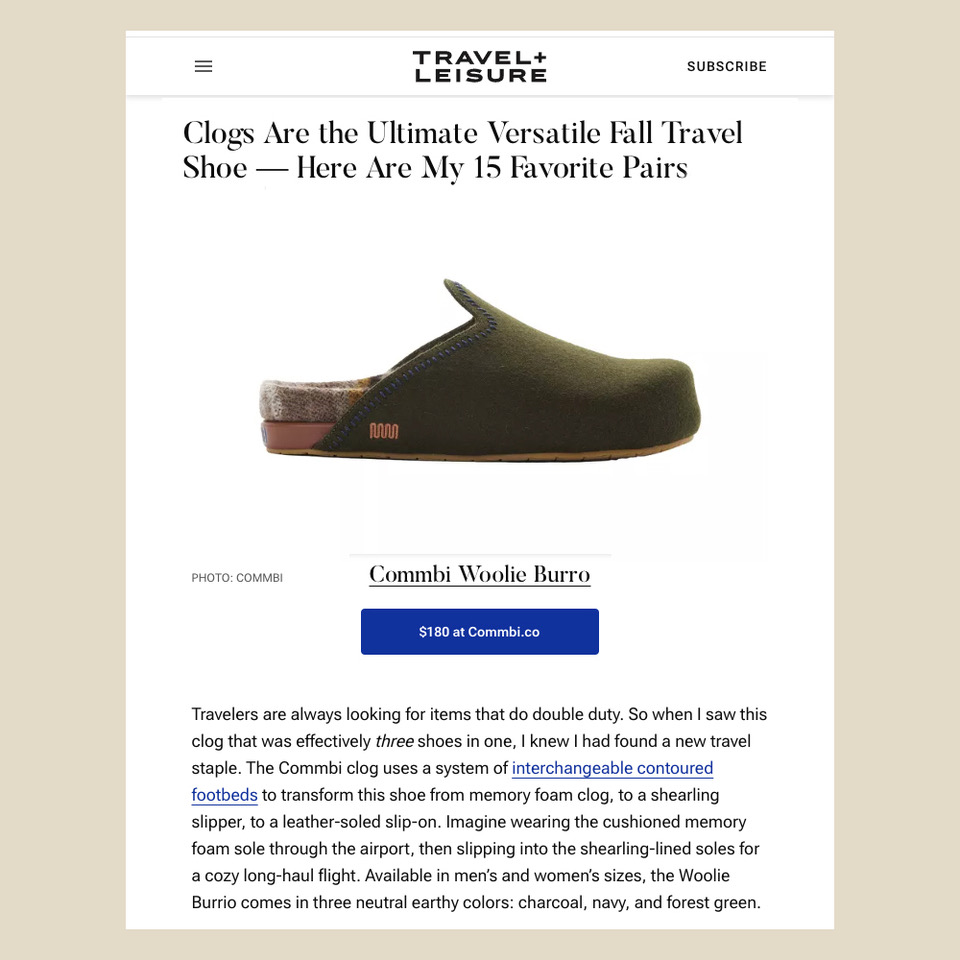Click the brown leather heel strap on the clog
The height and width of the screenshot is (960, 960).
297,435
